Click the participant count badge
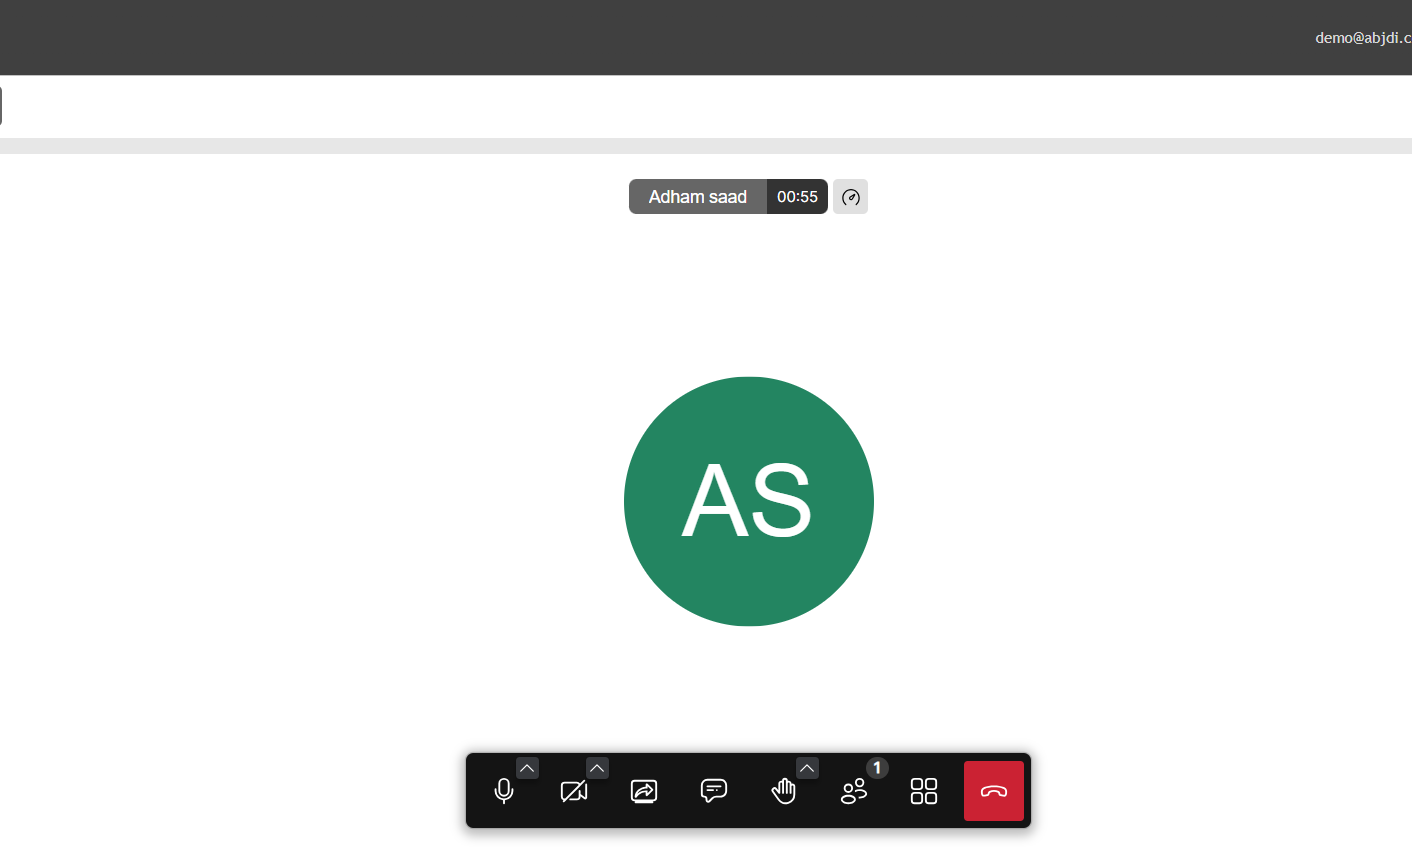 (877, 768)
